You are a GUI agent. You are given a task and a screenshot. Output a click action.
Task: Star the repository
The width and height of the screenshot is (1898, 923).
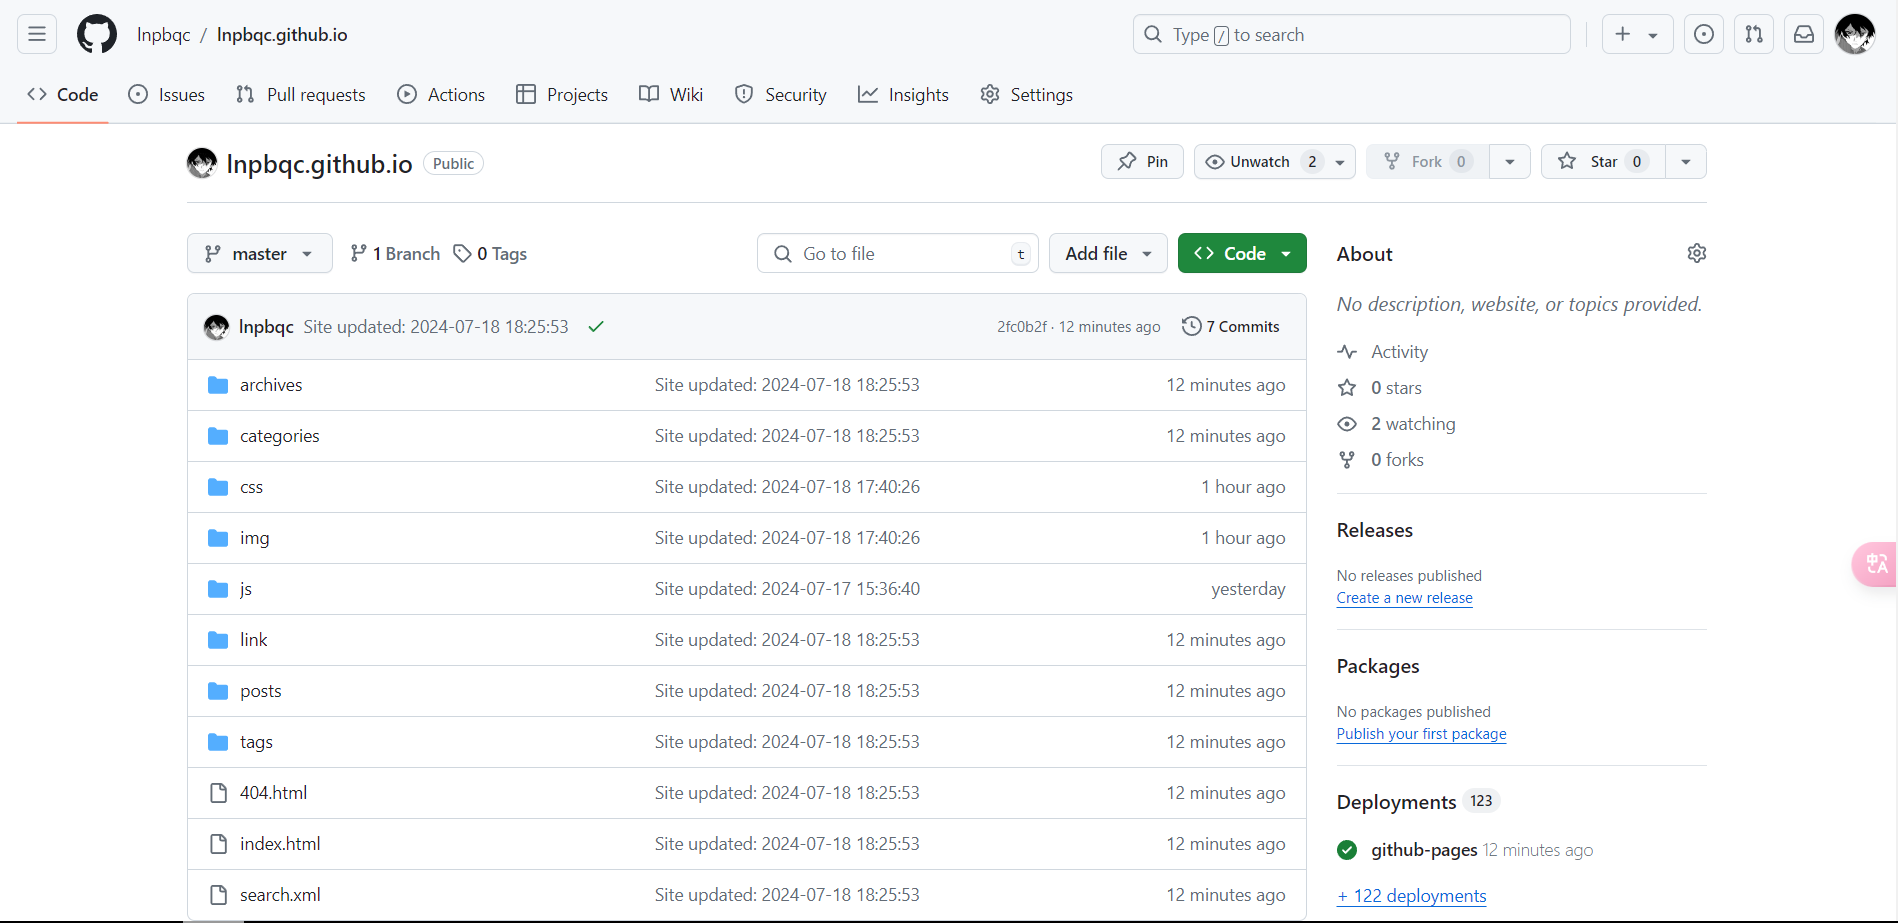click(1603, 162)
